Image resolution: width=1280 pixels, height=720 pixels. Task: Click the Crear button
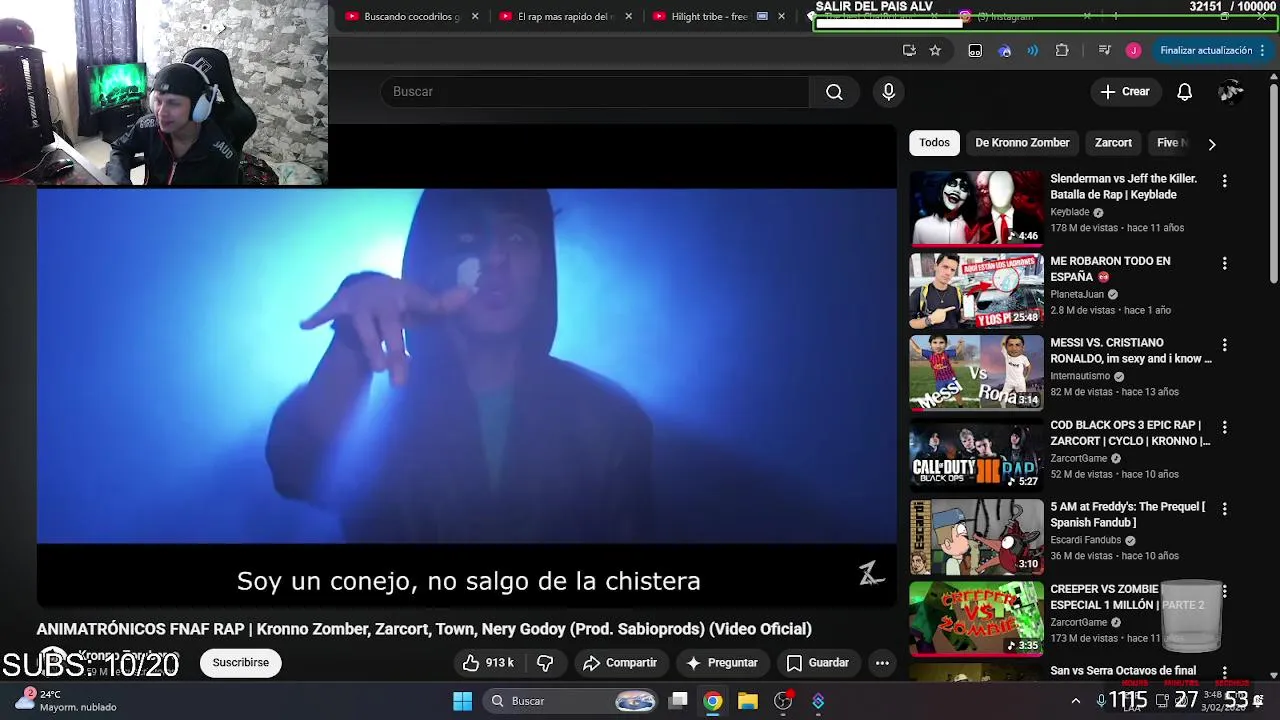pyautogui.click(x=1125, y=92)
